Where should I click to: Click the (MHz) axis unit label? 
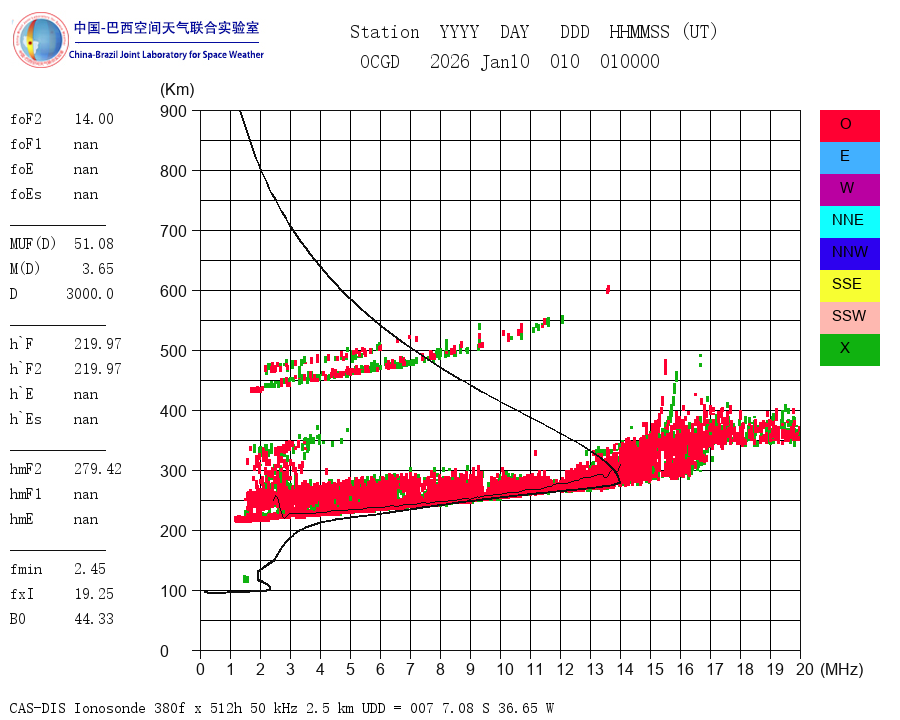[x=842, y=669]
